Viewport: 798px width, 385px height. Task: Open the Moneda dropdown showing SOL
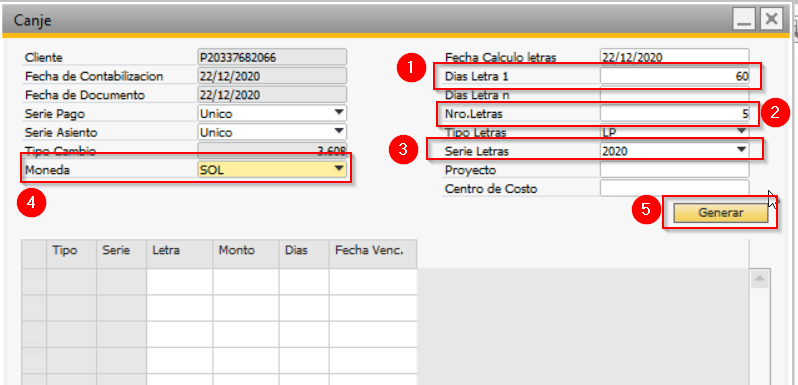coord(272,170)
